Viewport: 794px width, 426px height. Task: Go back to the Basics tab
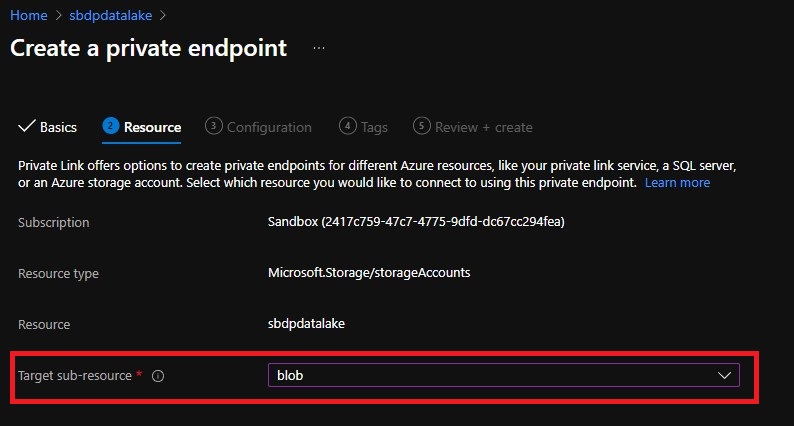click(x=58, y=127)
